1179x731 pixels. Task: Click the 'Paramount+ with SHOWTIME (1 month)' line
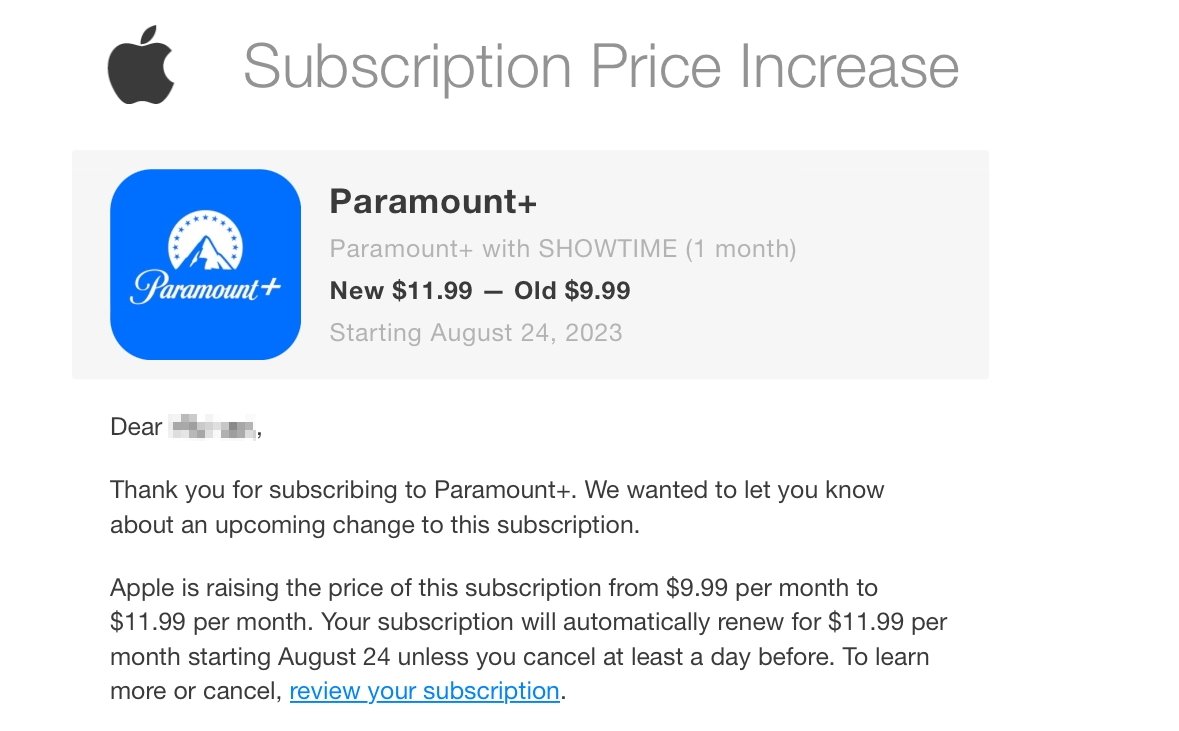pyautogui.click(x=562, y=249)
